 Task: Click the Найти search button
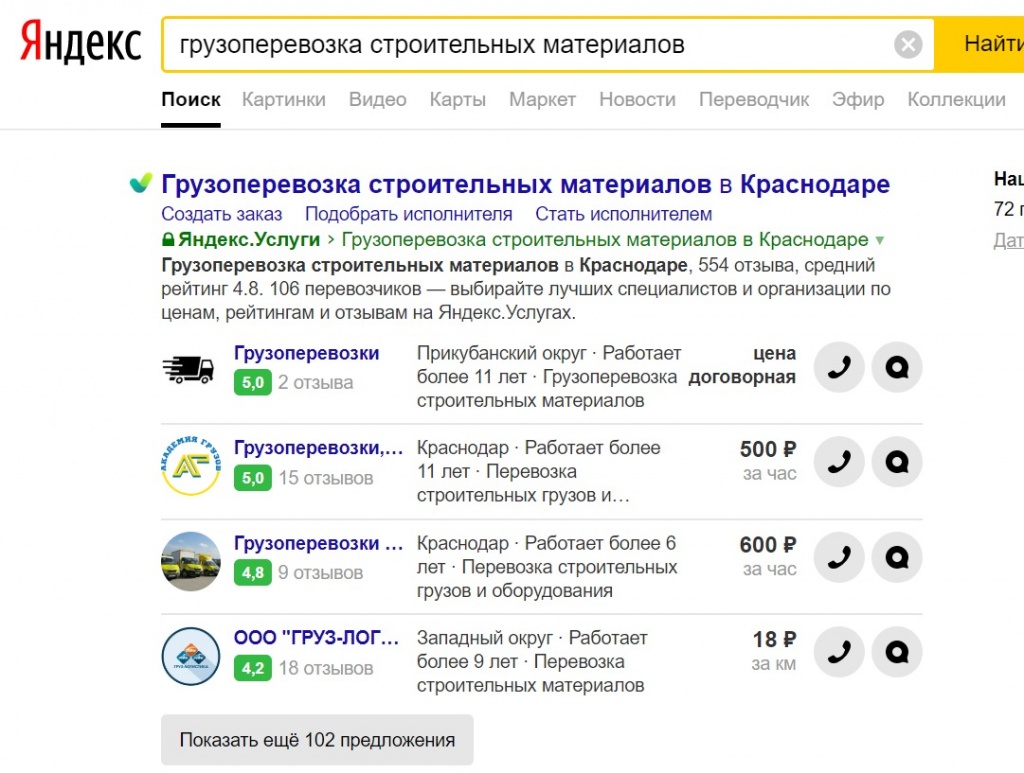(x=980, y=44)
